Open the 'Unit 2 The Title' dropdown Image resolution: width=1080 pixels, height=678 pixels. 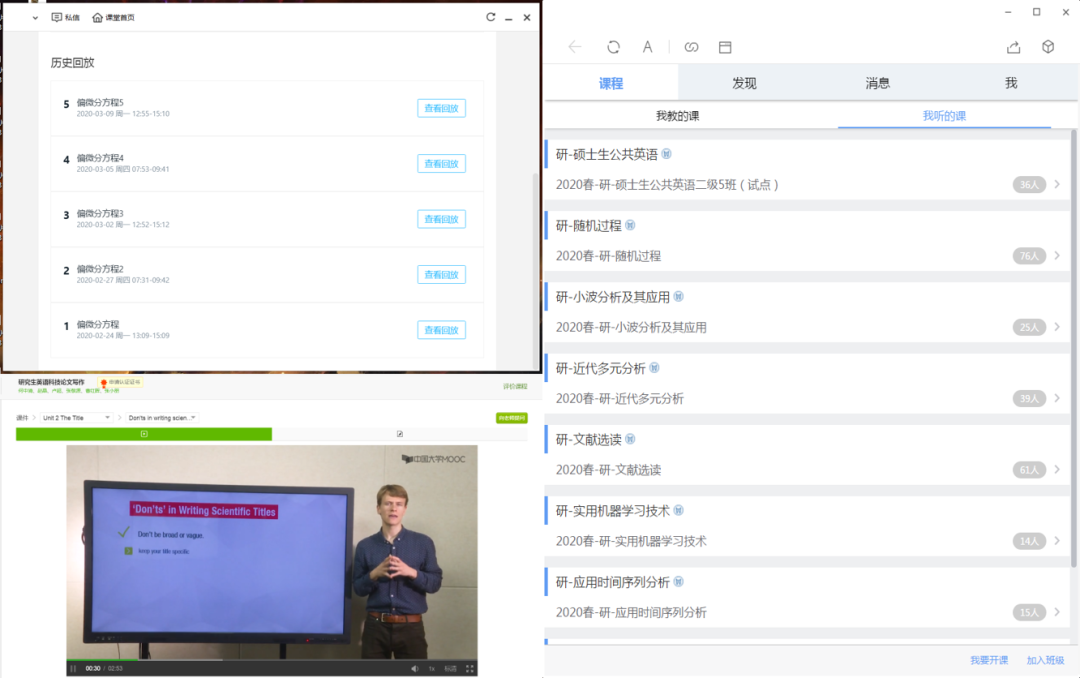77,417
